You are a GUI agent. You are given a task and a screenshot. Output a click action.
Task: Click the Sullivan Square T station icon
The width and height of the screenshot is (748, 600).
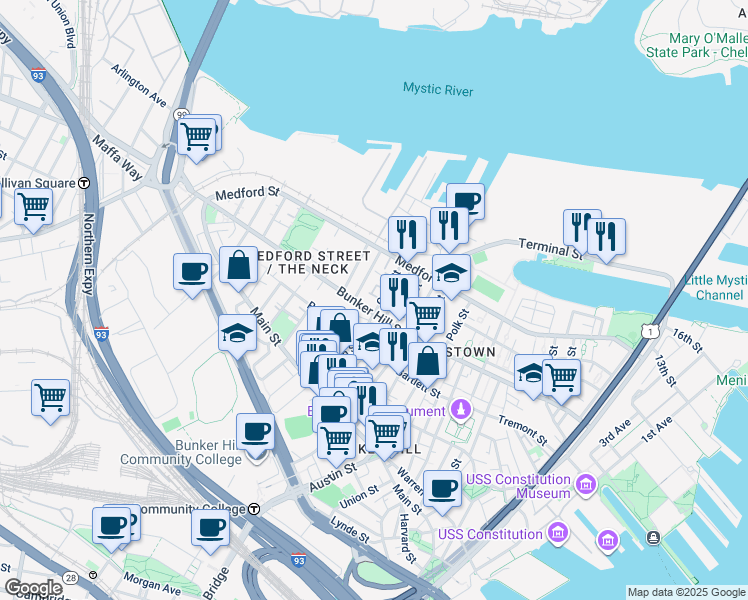point(84,183)
